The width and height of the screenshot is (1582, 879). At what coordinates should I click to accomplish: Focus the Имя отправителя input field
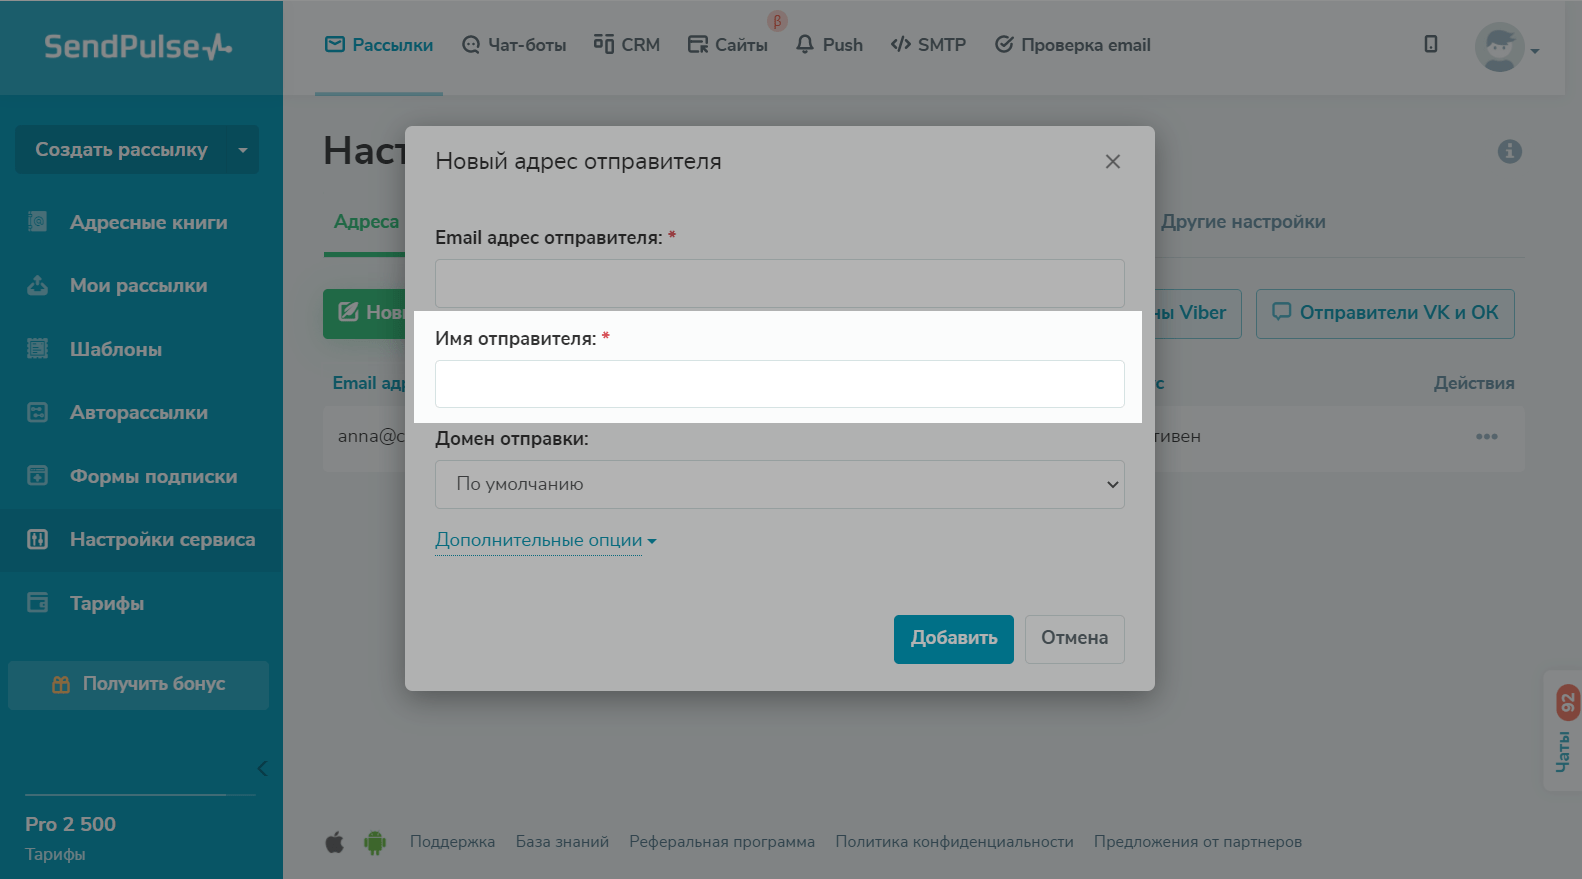click(x=779, y=384)
